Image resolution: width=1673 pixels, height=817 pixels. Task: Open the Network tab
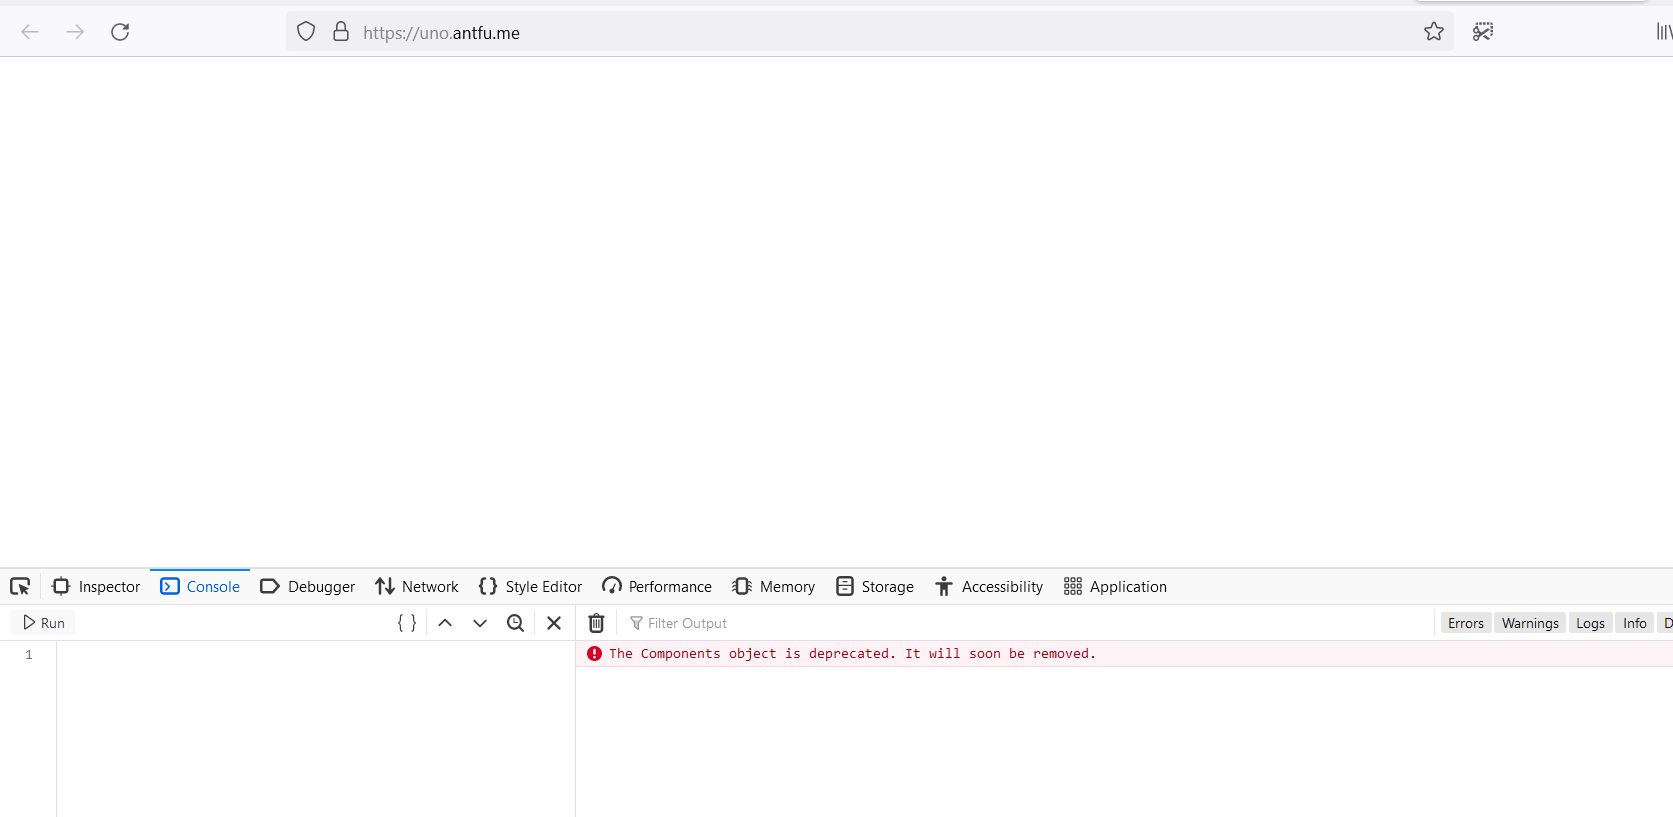(x=417, y=586)
